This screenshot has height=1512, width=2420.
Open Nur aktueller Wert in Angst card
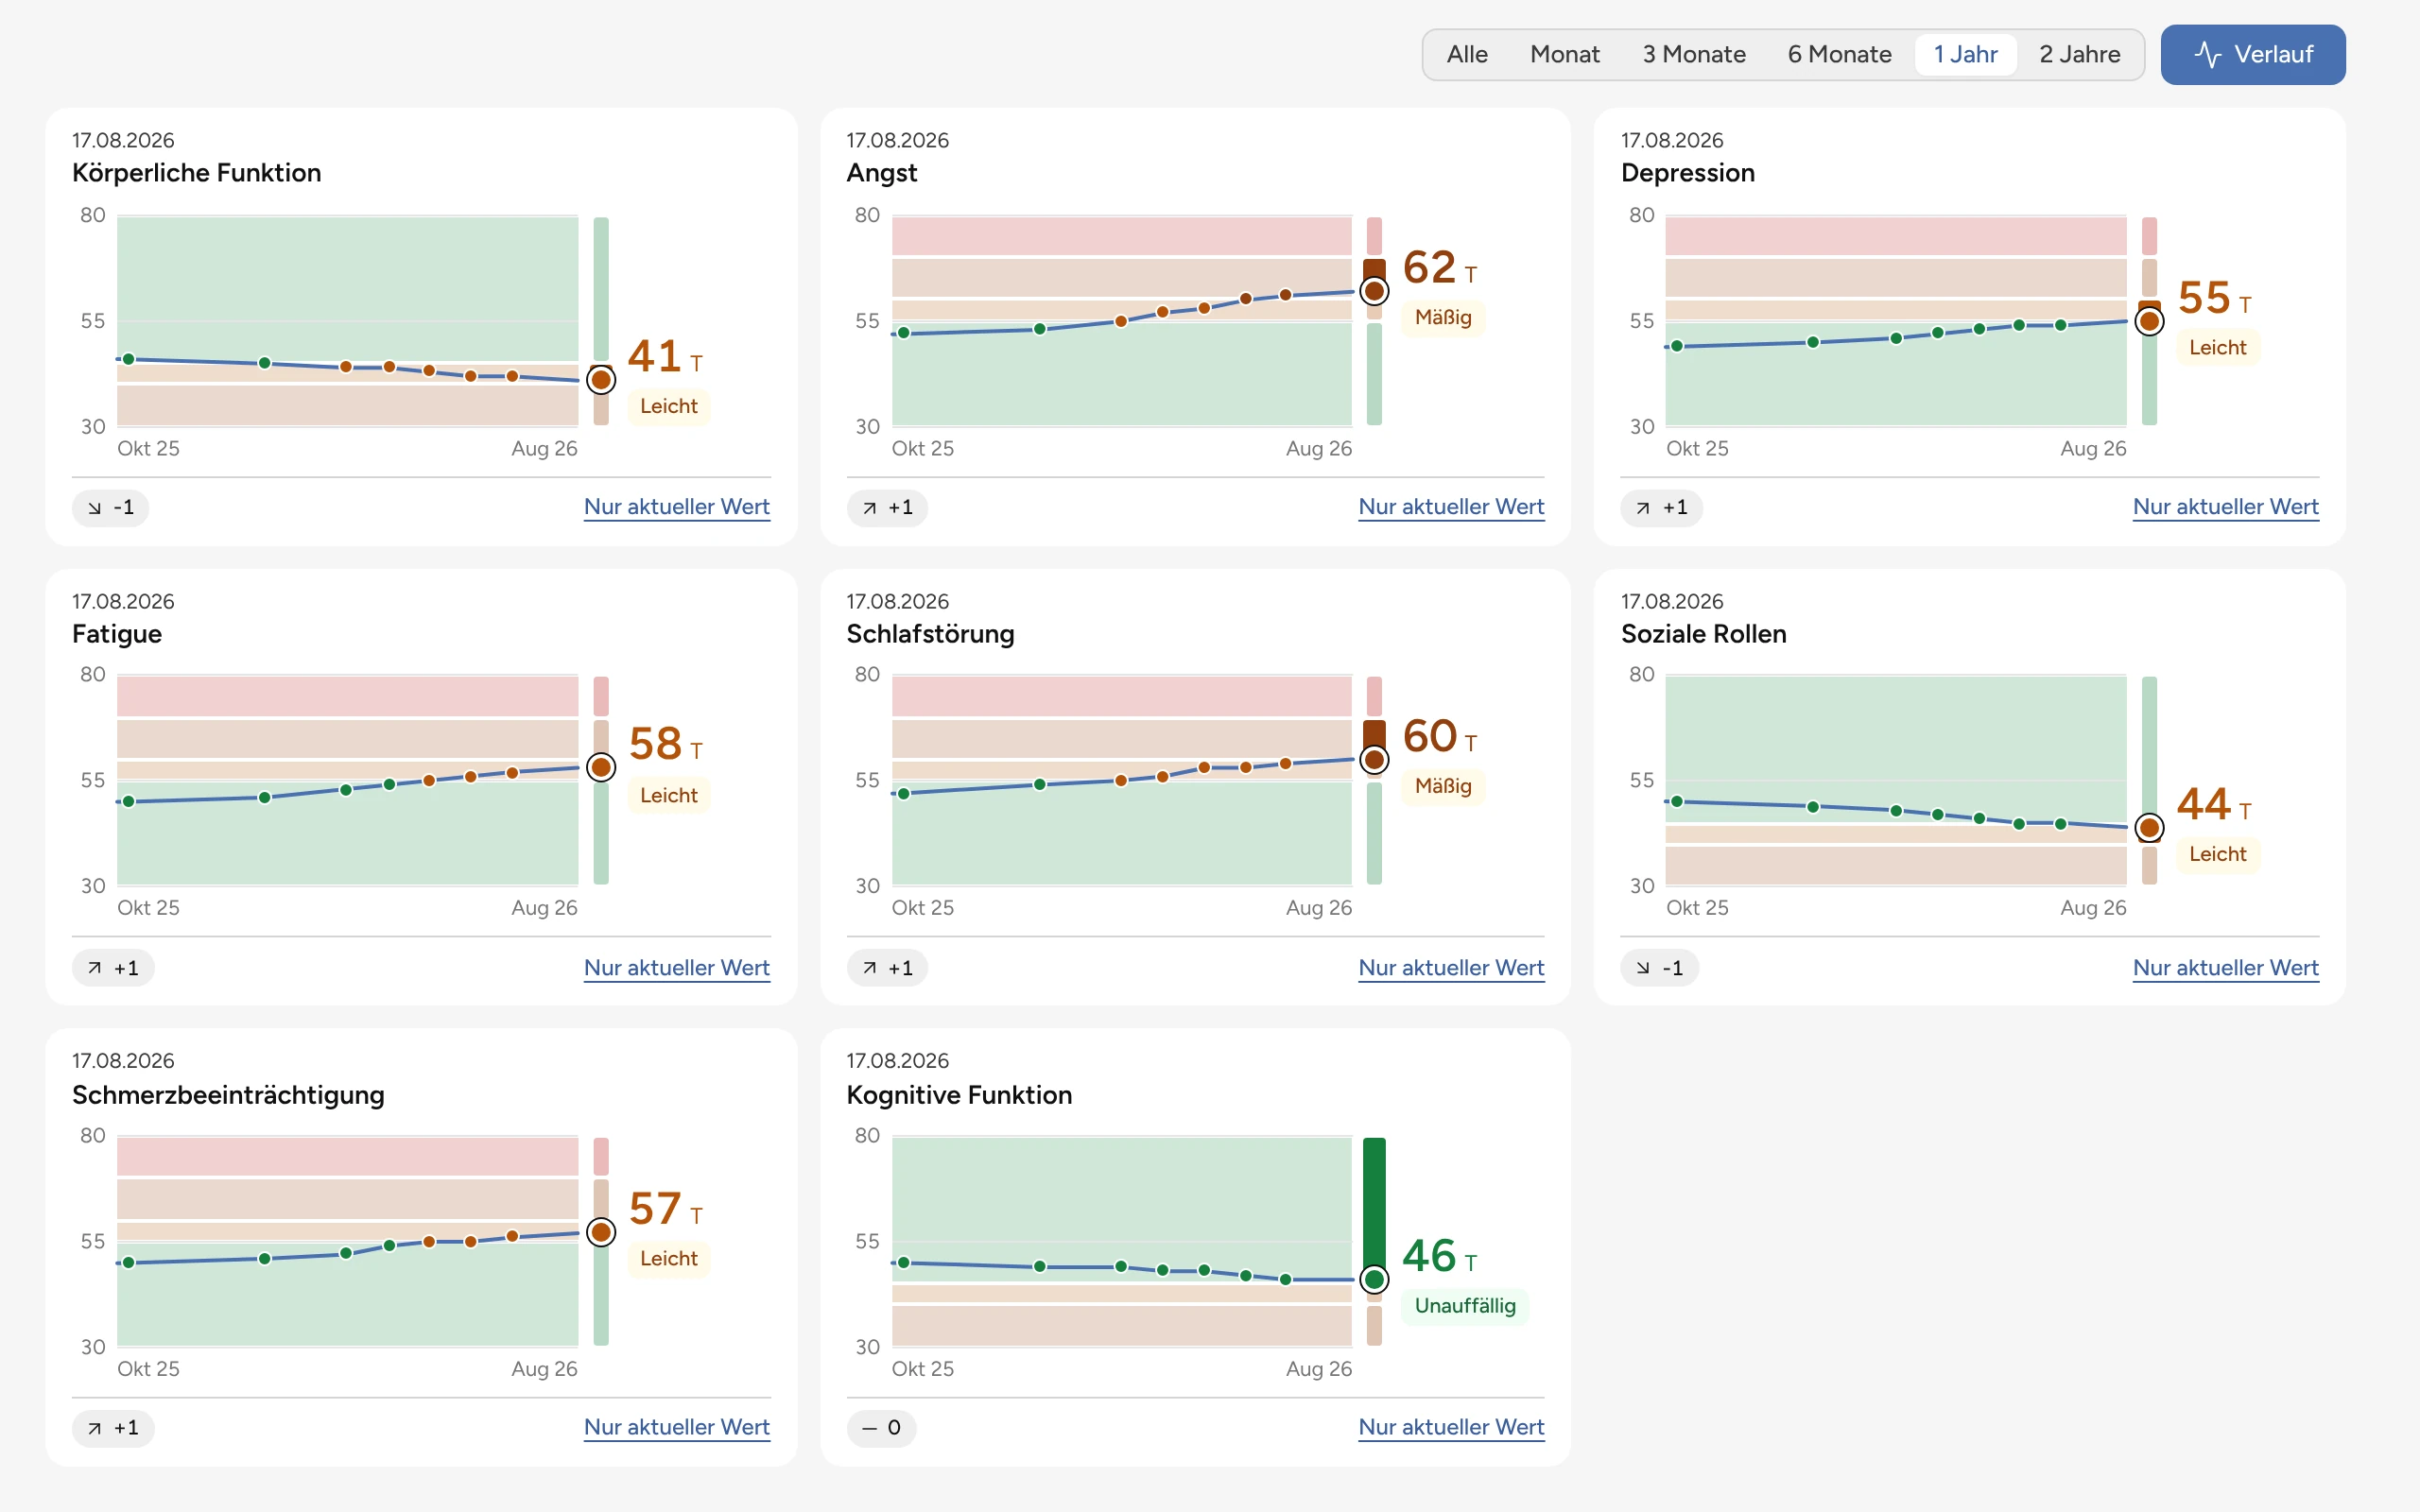coord(1451,507)
